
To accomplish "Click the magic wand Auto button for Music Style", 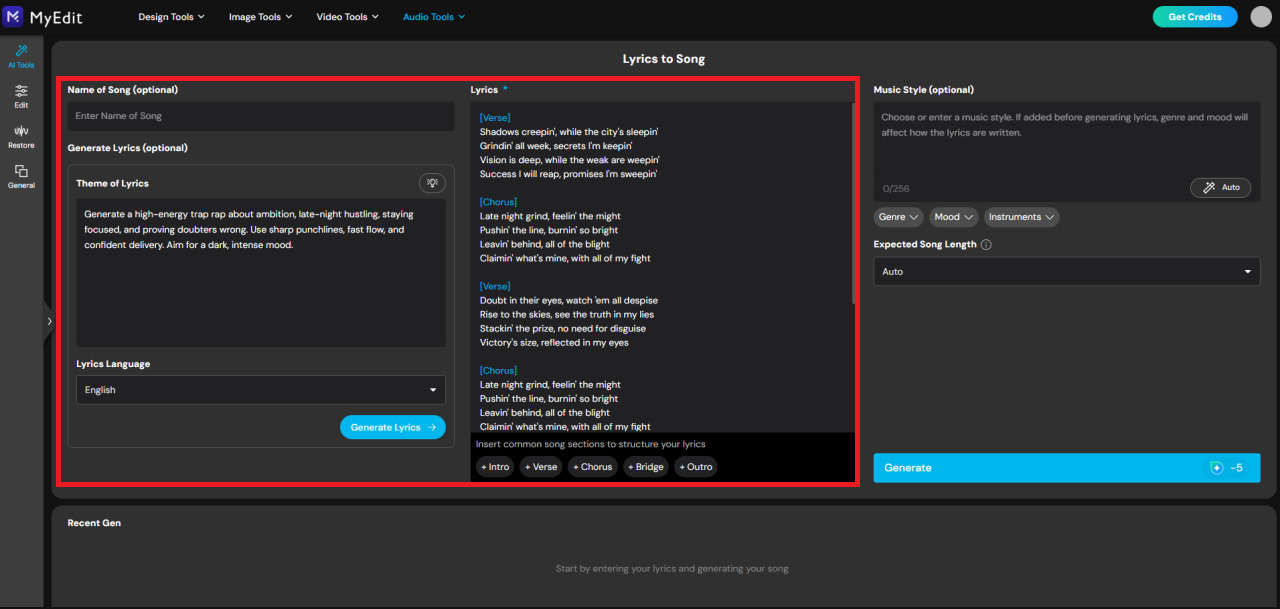I will 1220,187.
